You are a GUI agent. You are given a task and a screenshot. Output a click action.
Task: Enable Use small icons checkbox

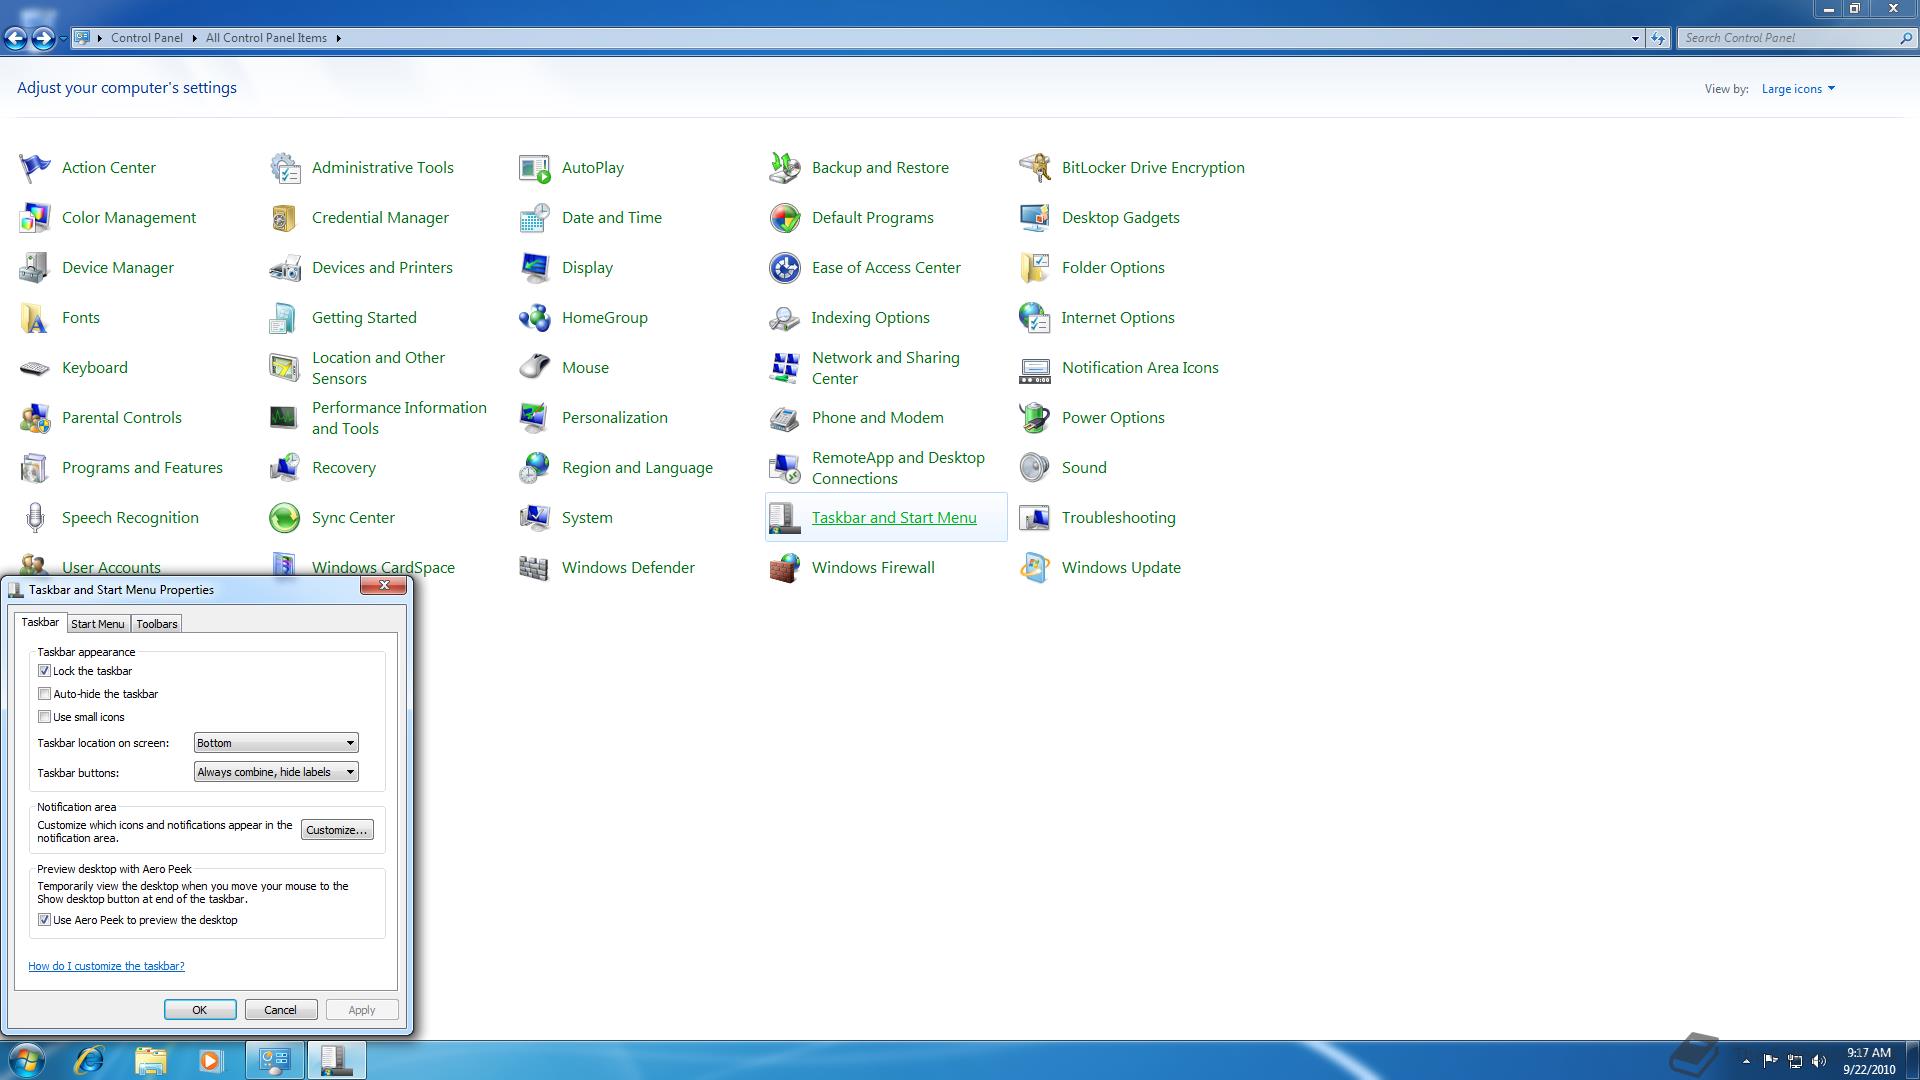pyautogui.click(x=44, y=717)
